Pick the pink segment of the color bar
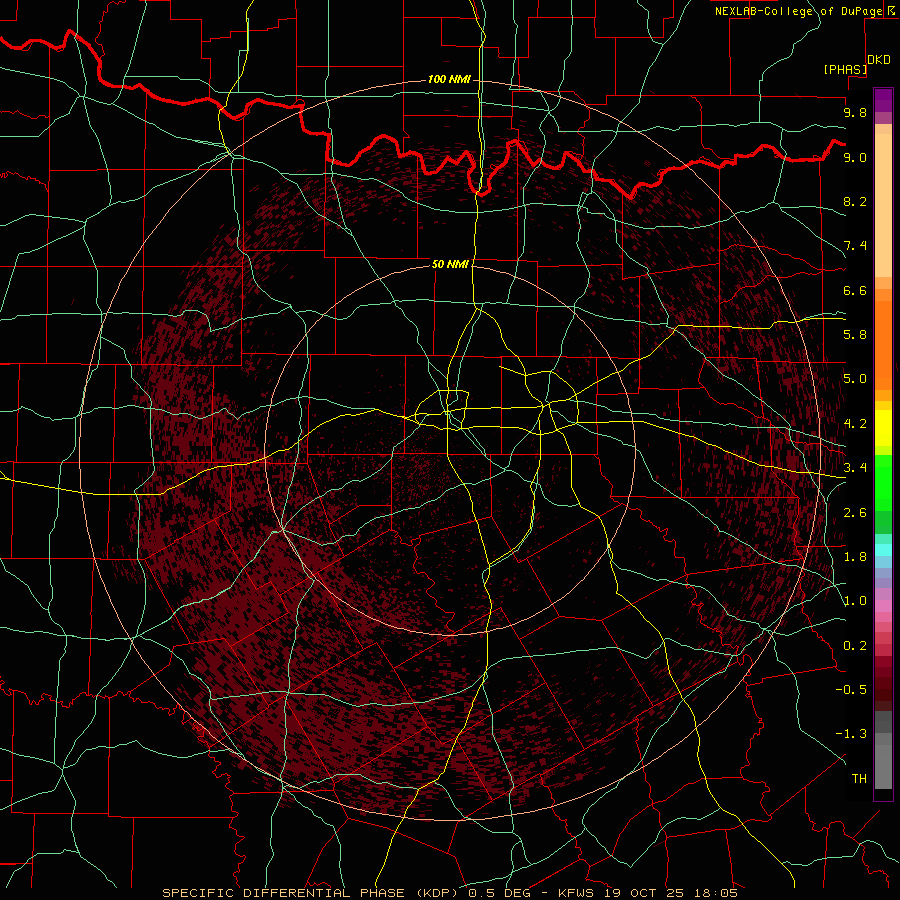This screenshot has width=900, height=900. pos(883,606)
